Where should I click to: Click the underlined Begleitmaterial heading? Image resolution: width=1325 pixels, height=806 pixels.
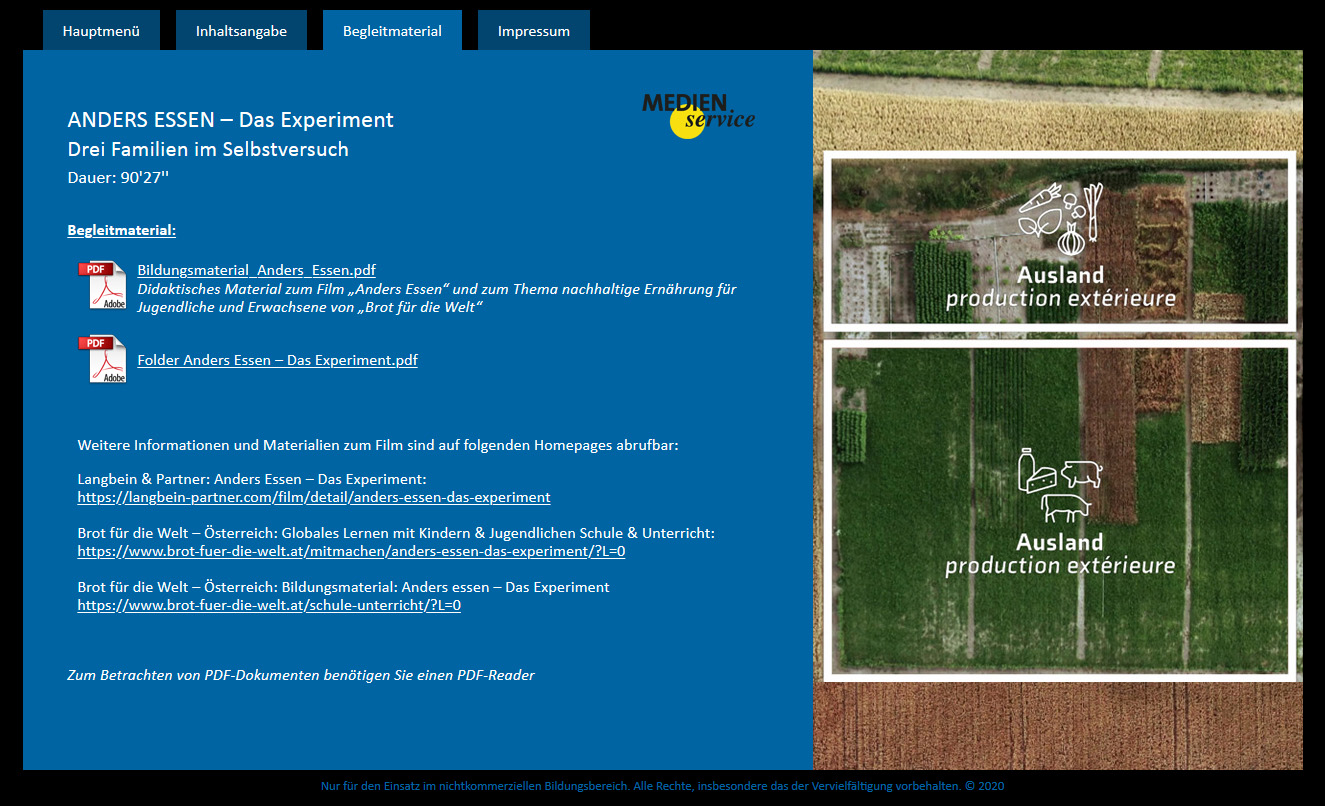tap(121, 230)
